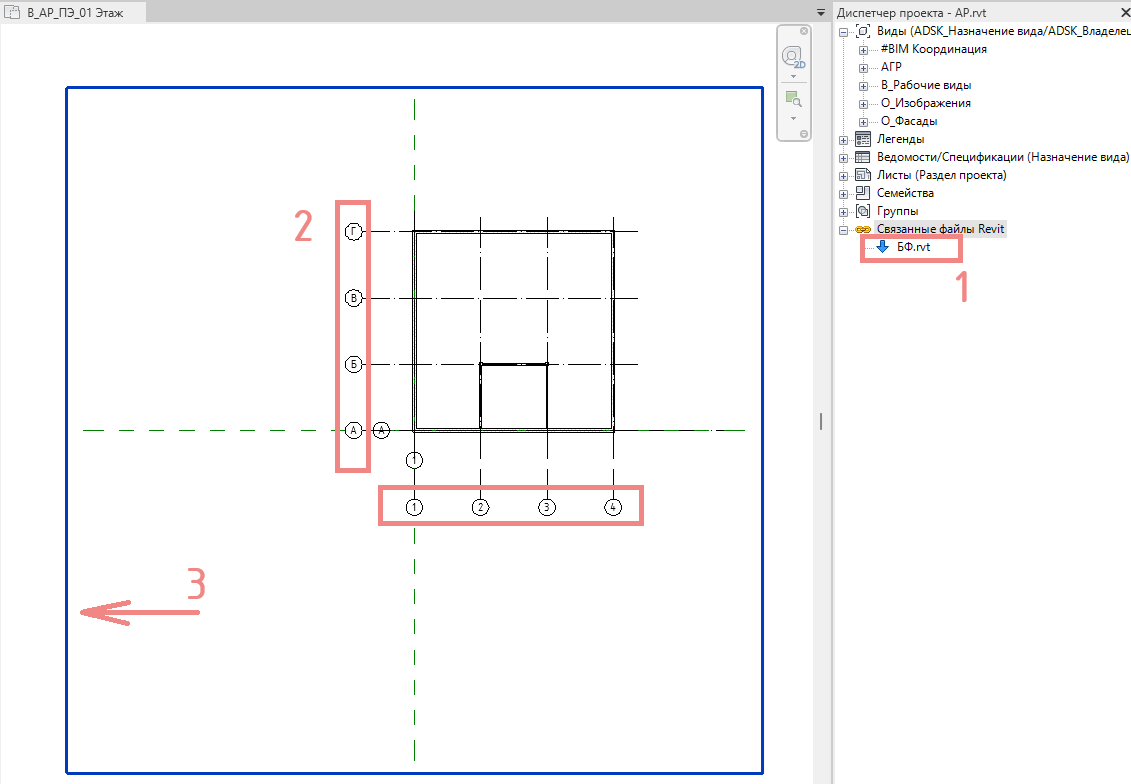Image resolution: width=1131 pixels, height=784 pixels.
Task: Click the Легенды legends icon
Action: pos(863,138)
